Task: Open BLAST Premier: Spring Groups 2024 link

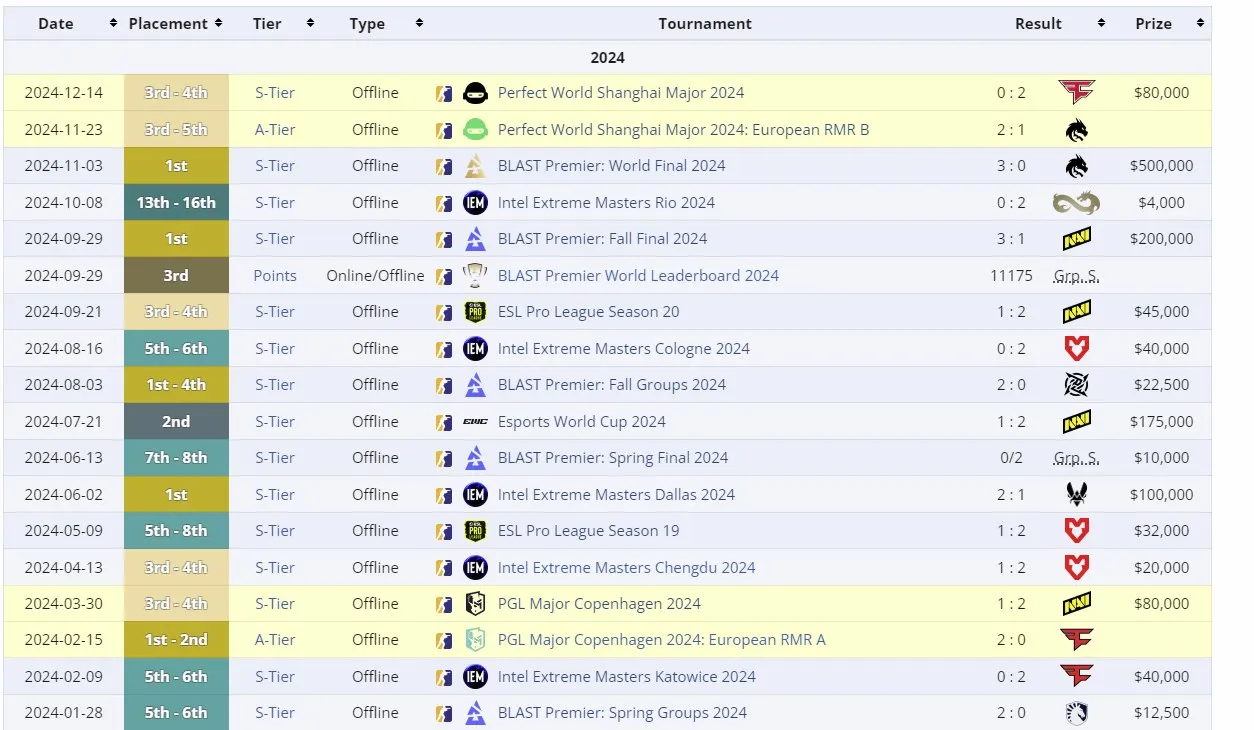Action: click(622, 713)
